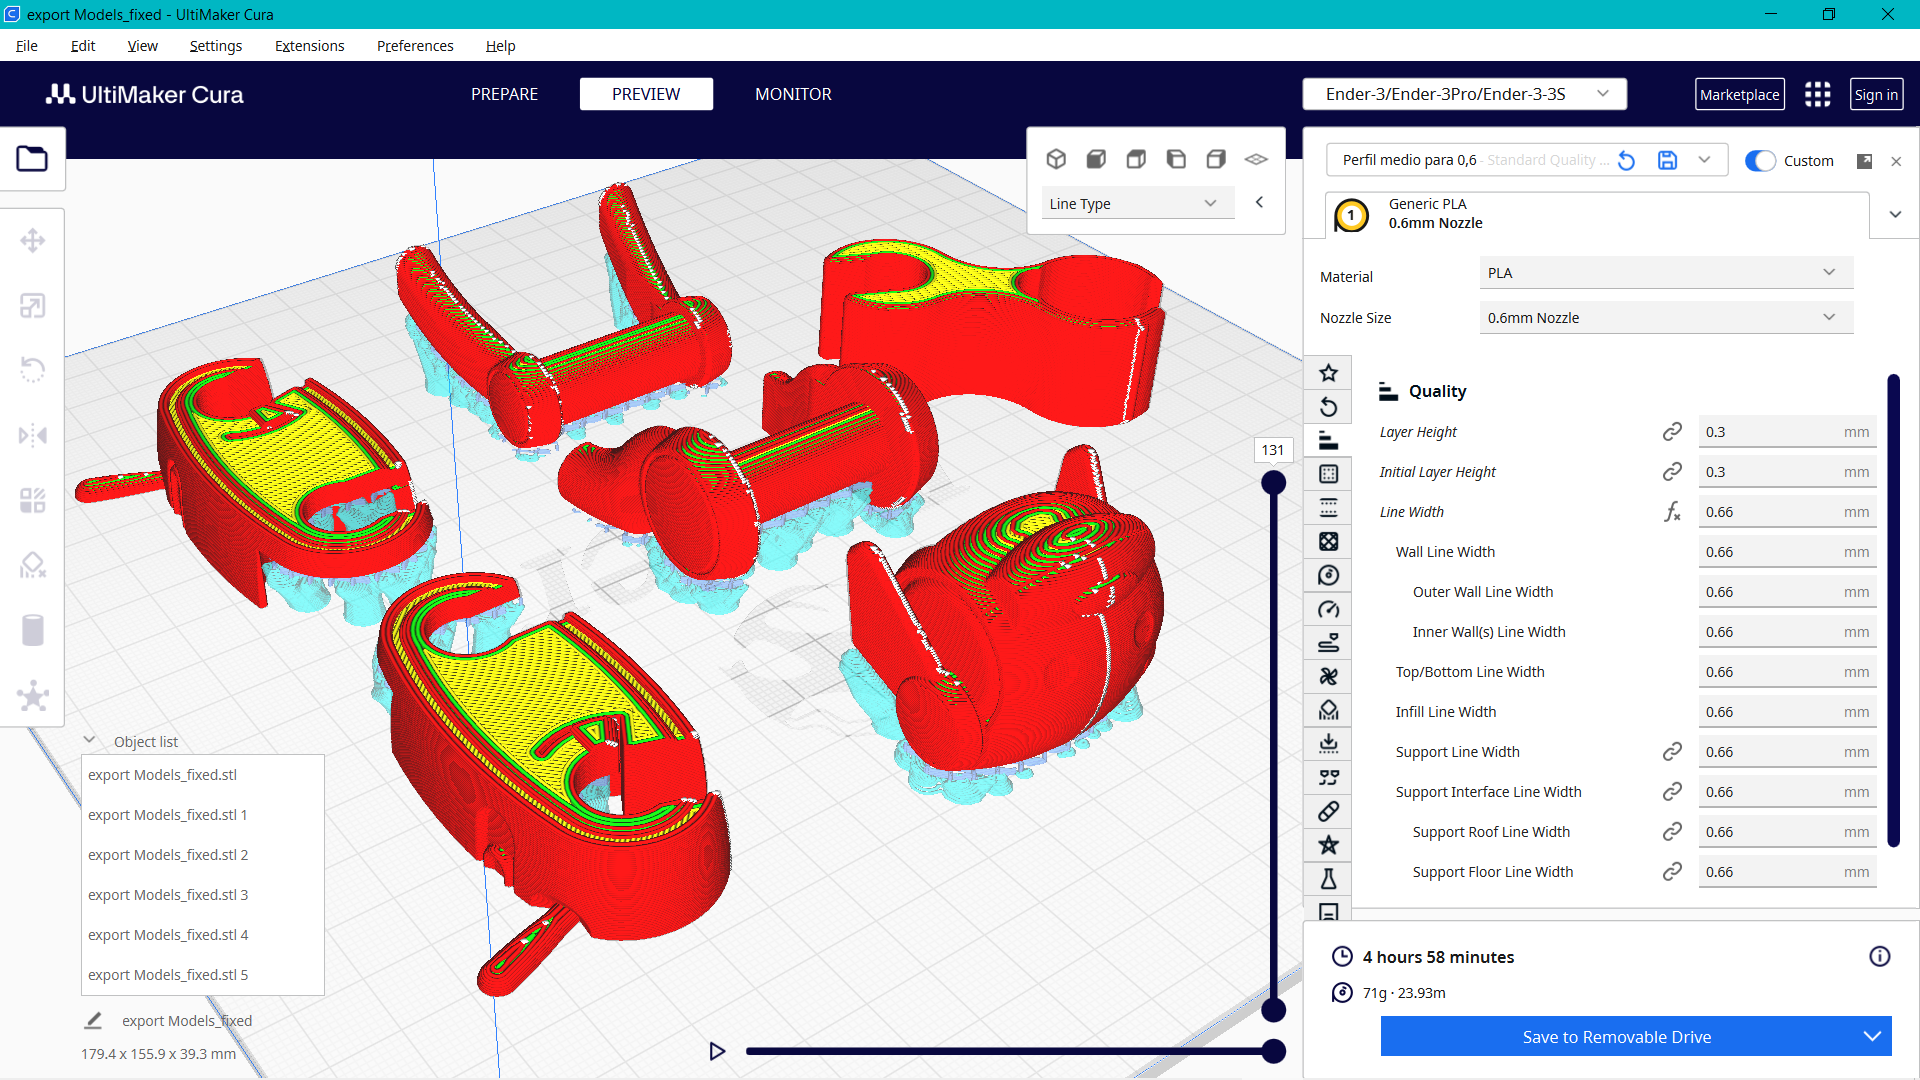The height and width of the screenshot is (1080, 1920).
Task: Select the Mirror tool
Action: [x=33, y=435]
